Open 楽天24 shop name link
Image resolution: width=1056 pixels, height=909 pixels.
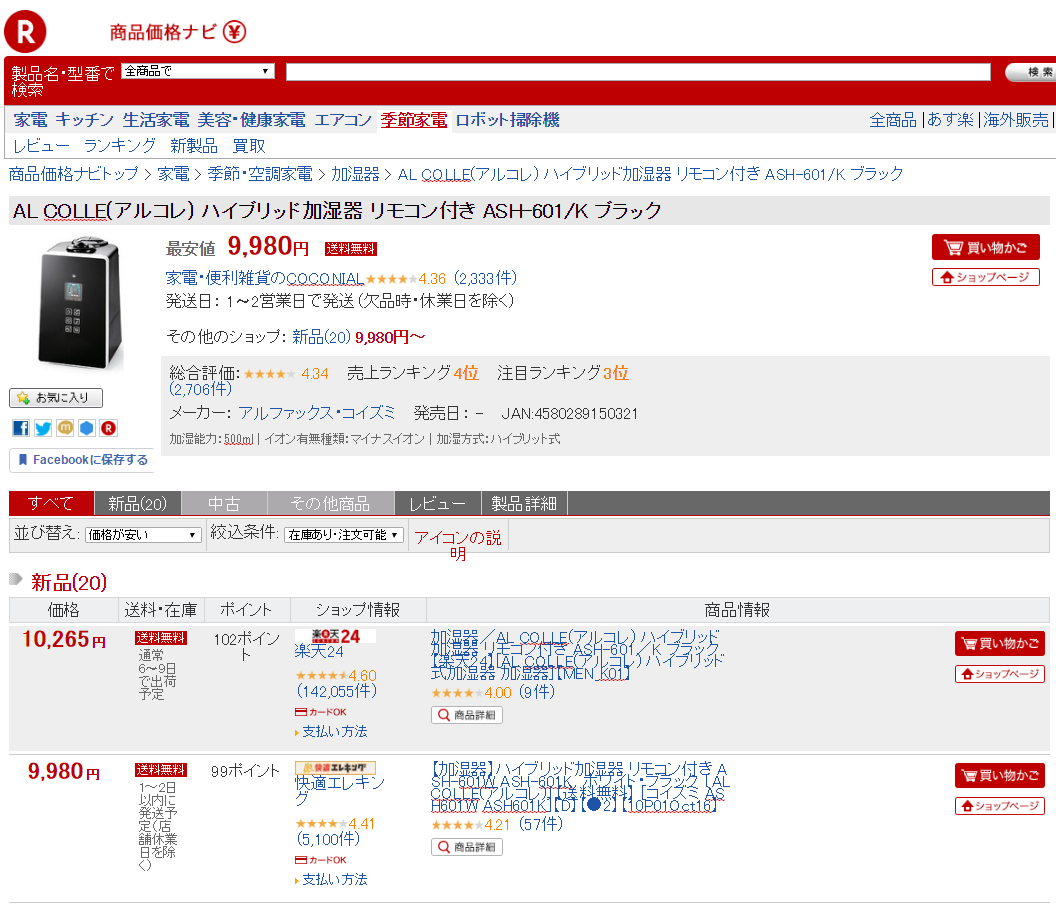319,651
